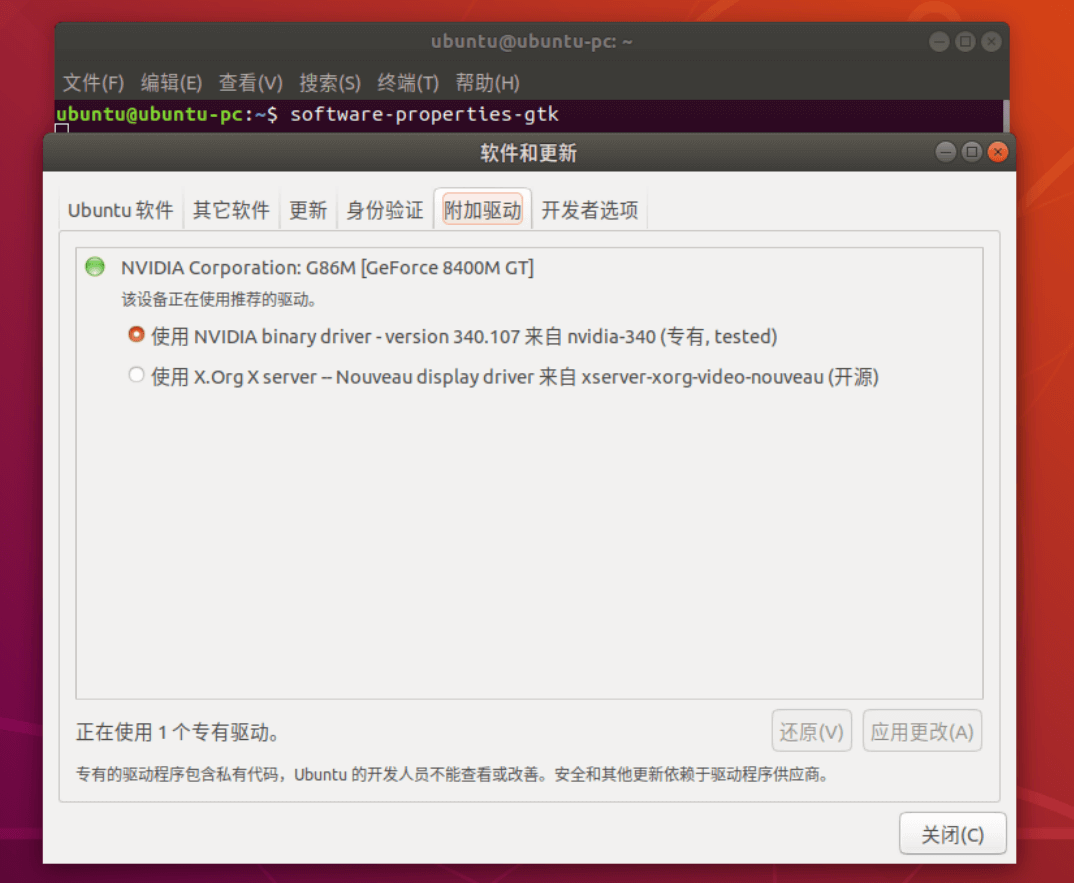Click the ubuntu@ubuntu-pc terminal prompt
Viewport: 1074px width, 883px height.
tap(167, 114)
